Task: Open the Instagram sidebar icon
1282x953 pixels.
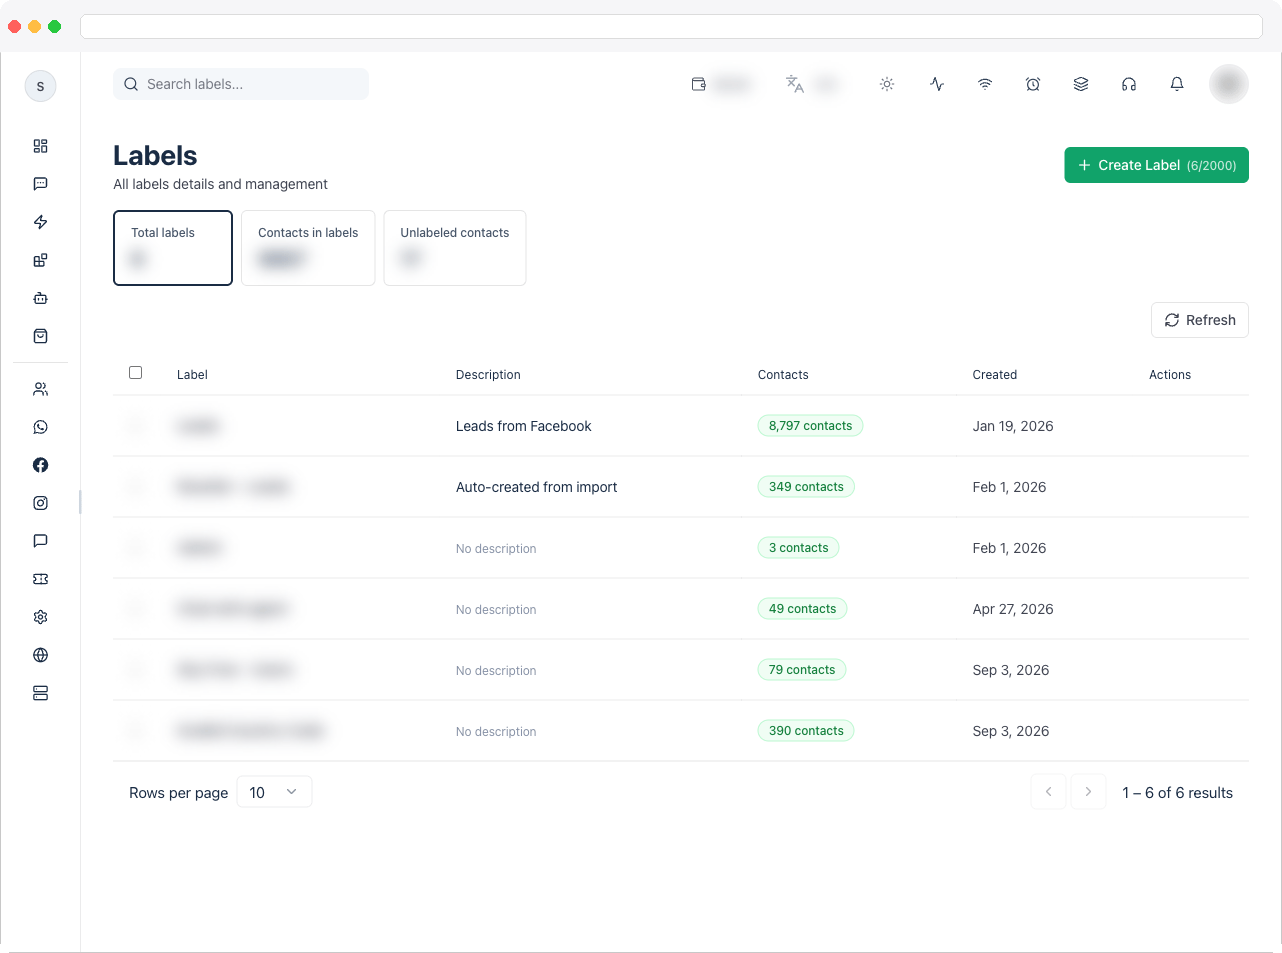Action: [x=40, y=503]
